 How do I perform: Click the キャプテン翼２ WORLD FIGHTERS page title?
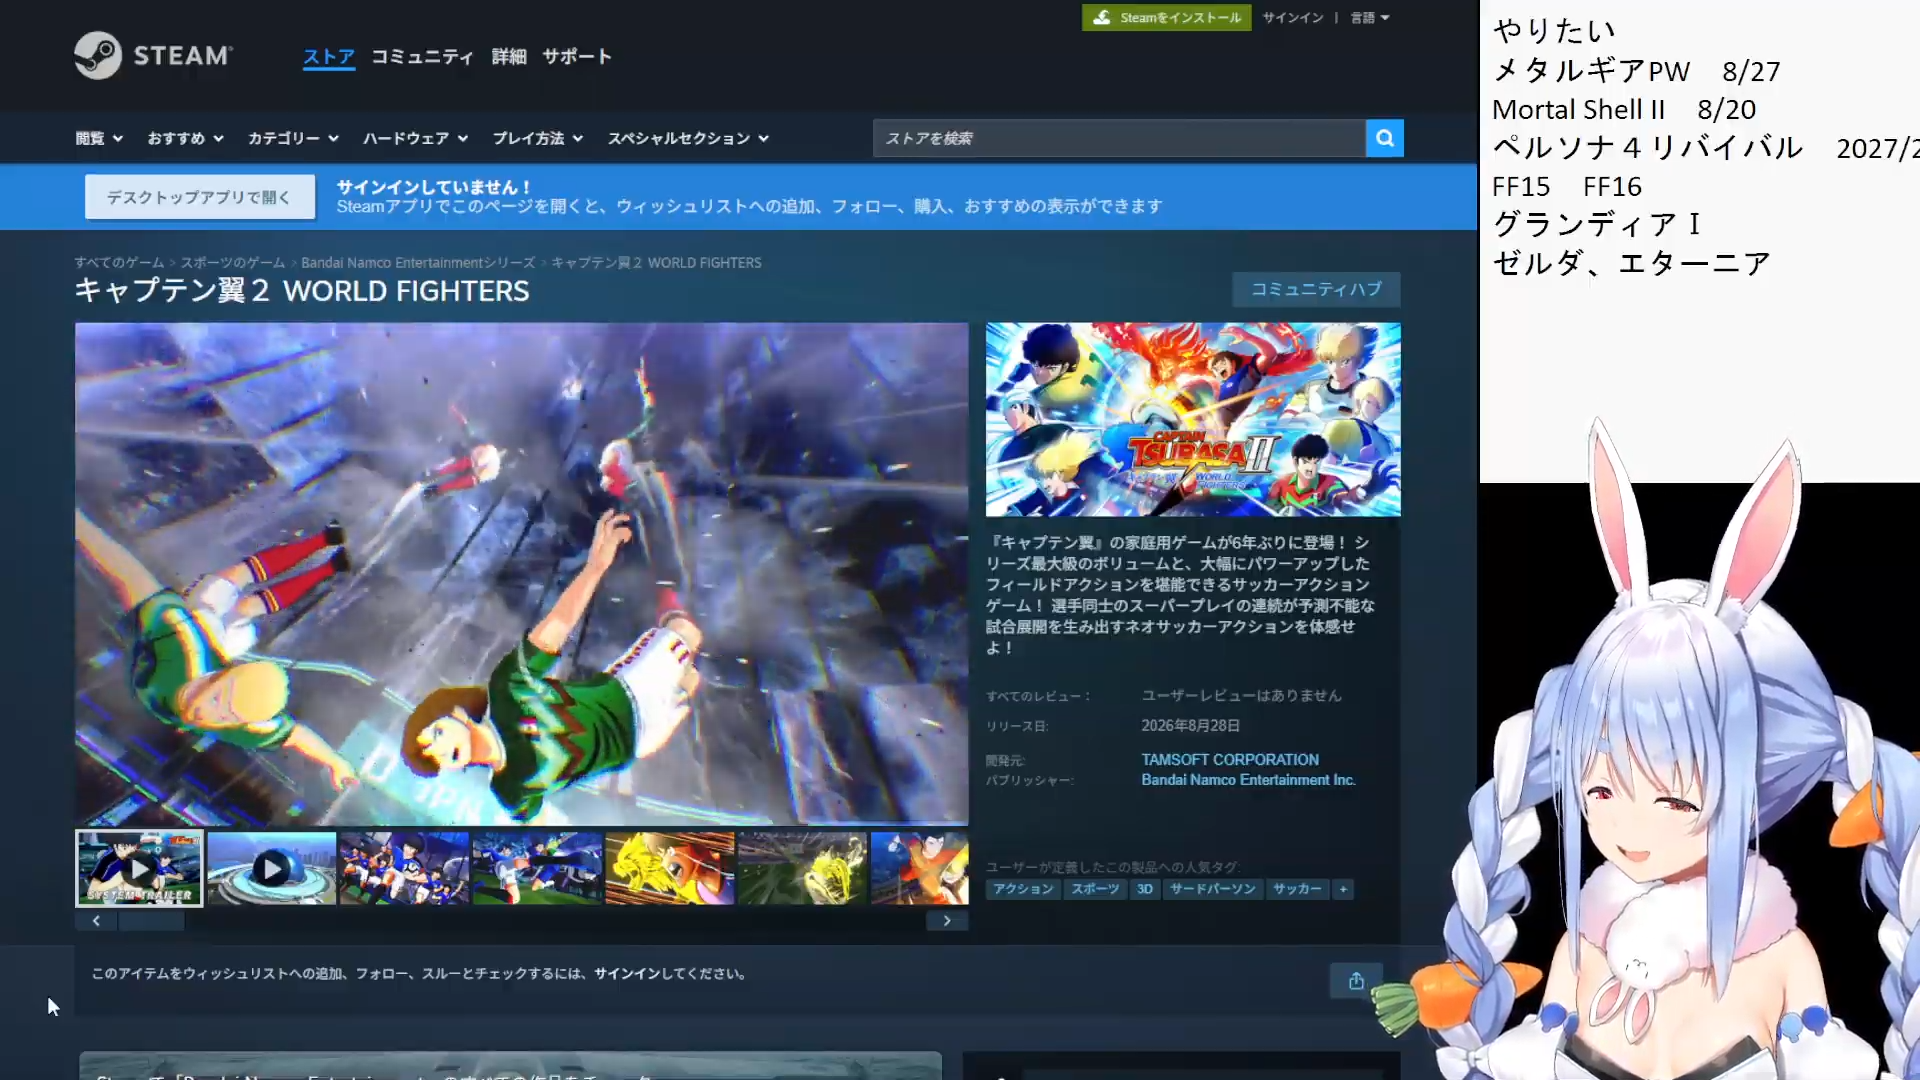click(302, 291)
